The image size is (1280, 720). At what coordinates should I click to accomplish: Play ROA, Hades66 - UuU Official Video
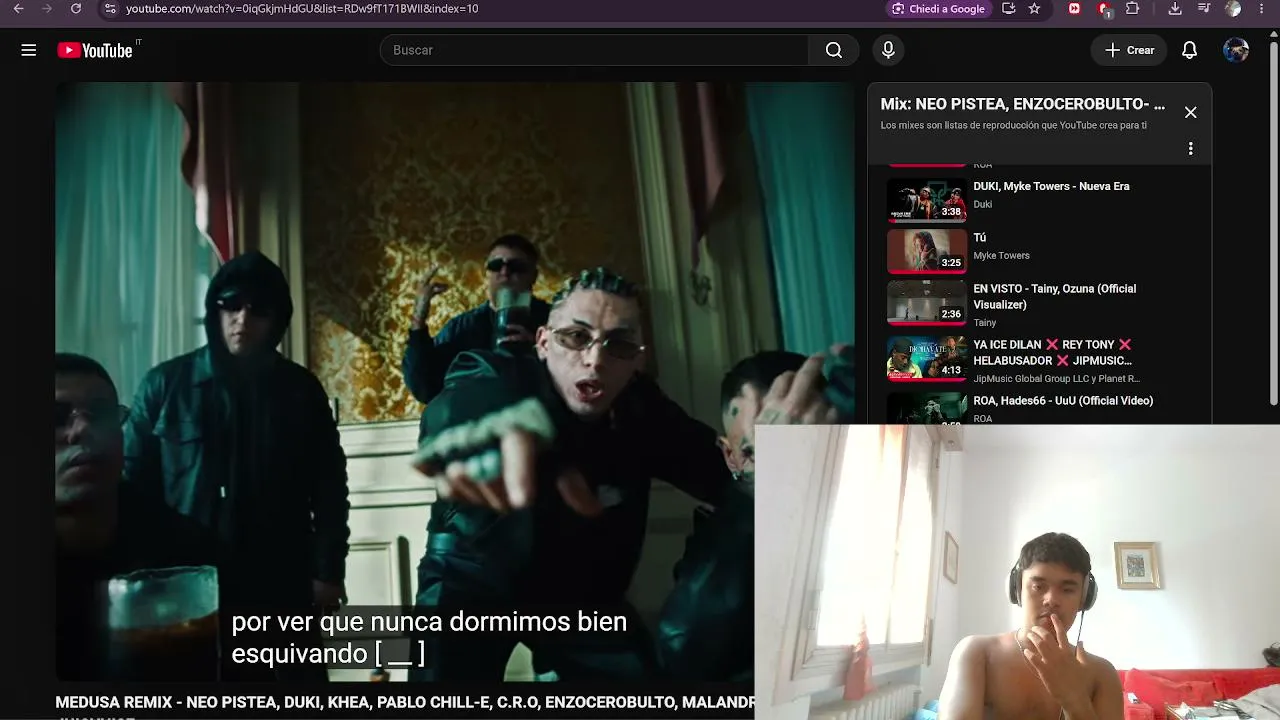[1063, 401]
